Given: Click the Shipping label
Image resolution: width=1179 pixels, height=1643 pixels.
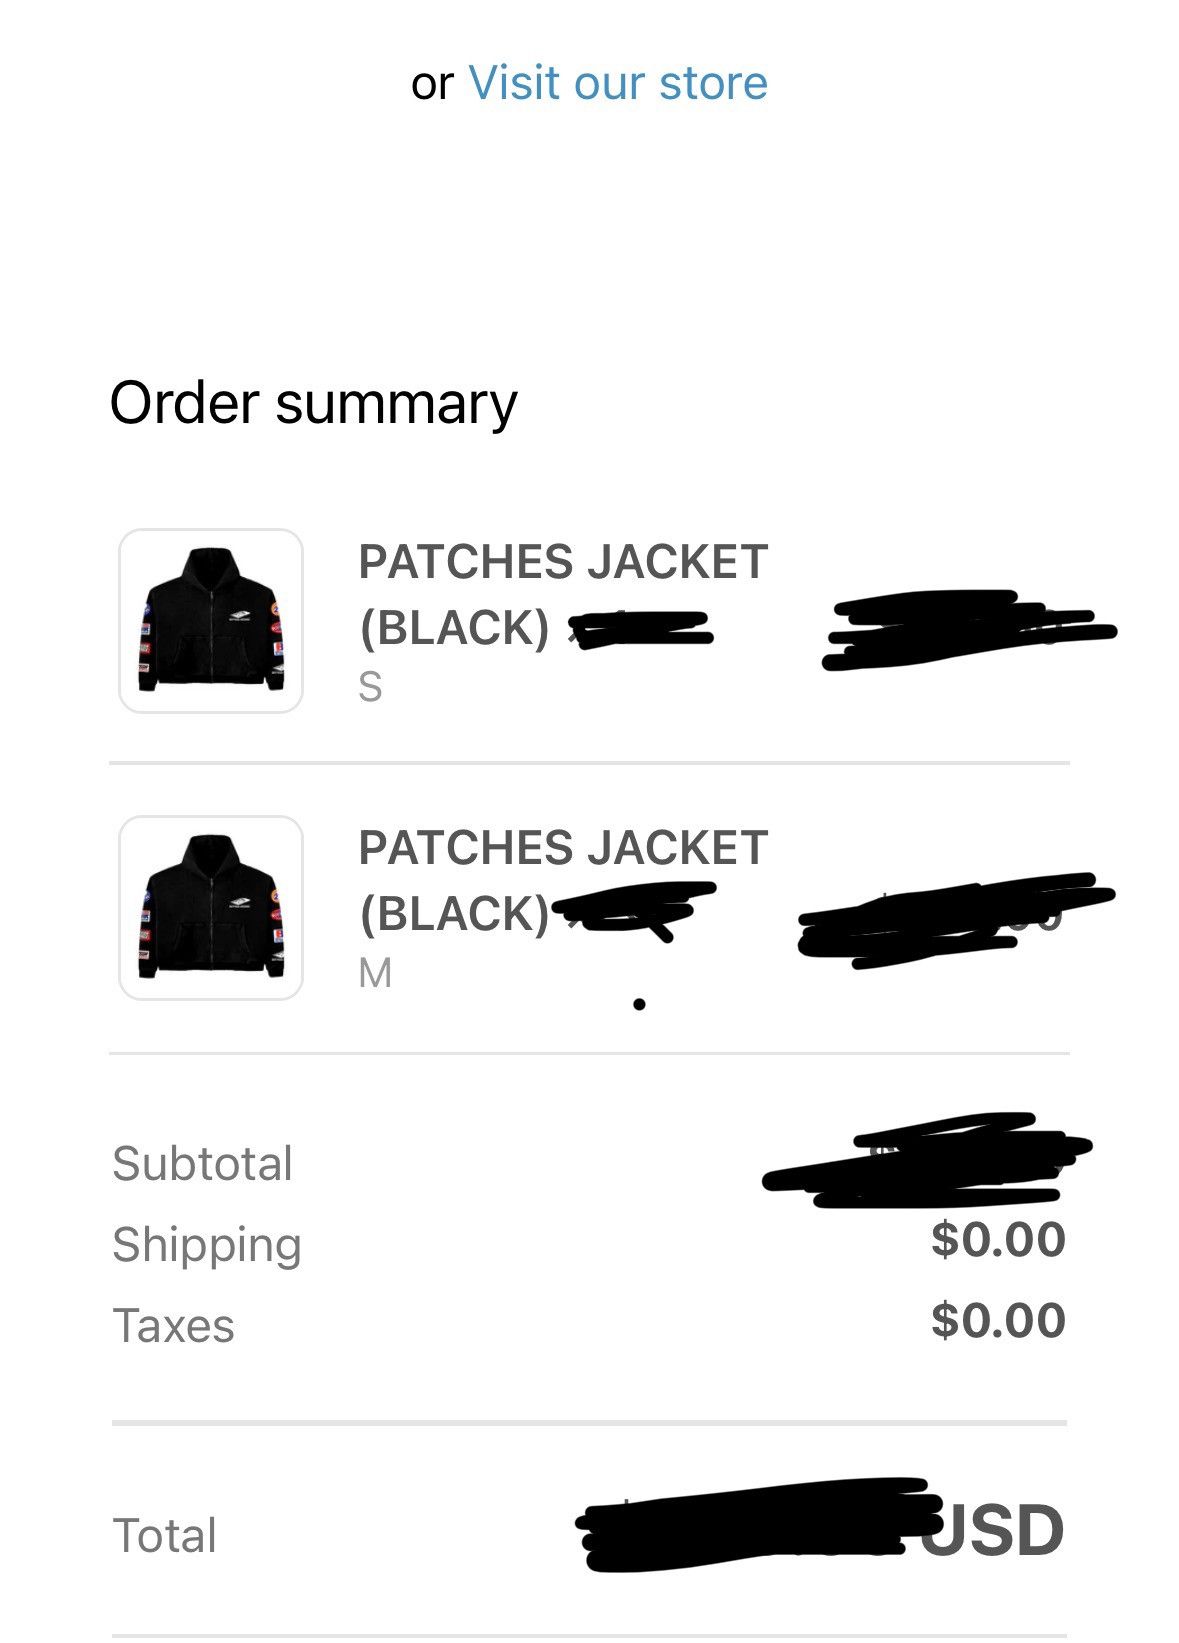Looking at the screenshot, I should (x=209, y=1244).
